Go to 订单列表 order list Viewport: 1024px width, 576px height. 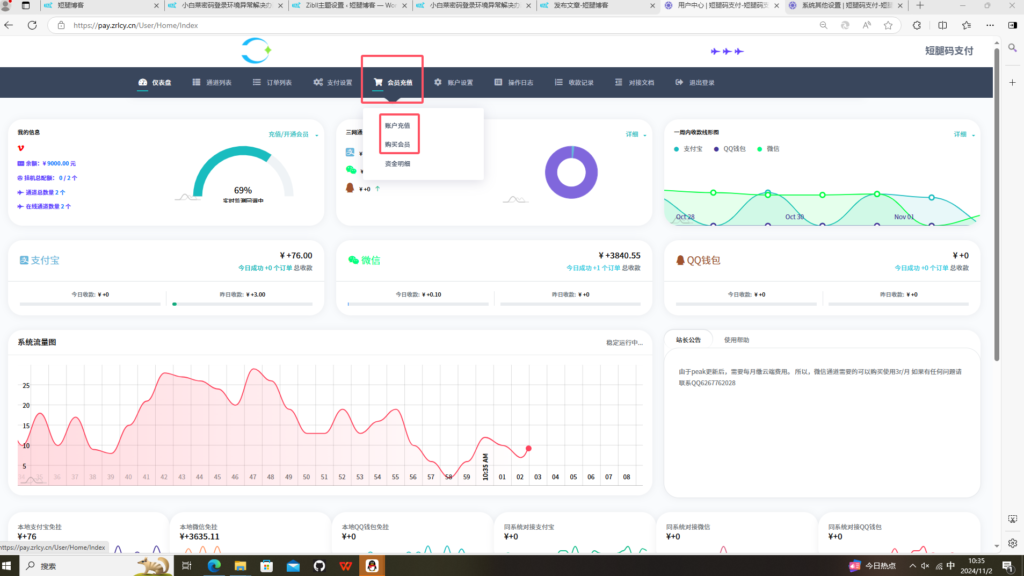point(272,82)
